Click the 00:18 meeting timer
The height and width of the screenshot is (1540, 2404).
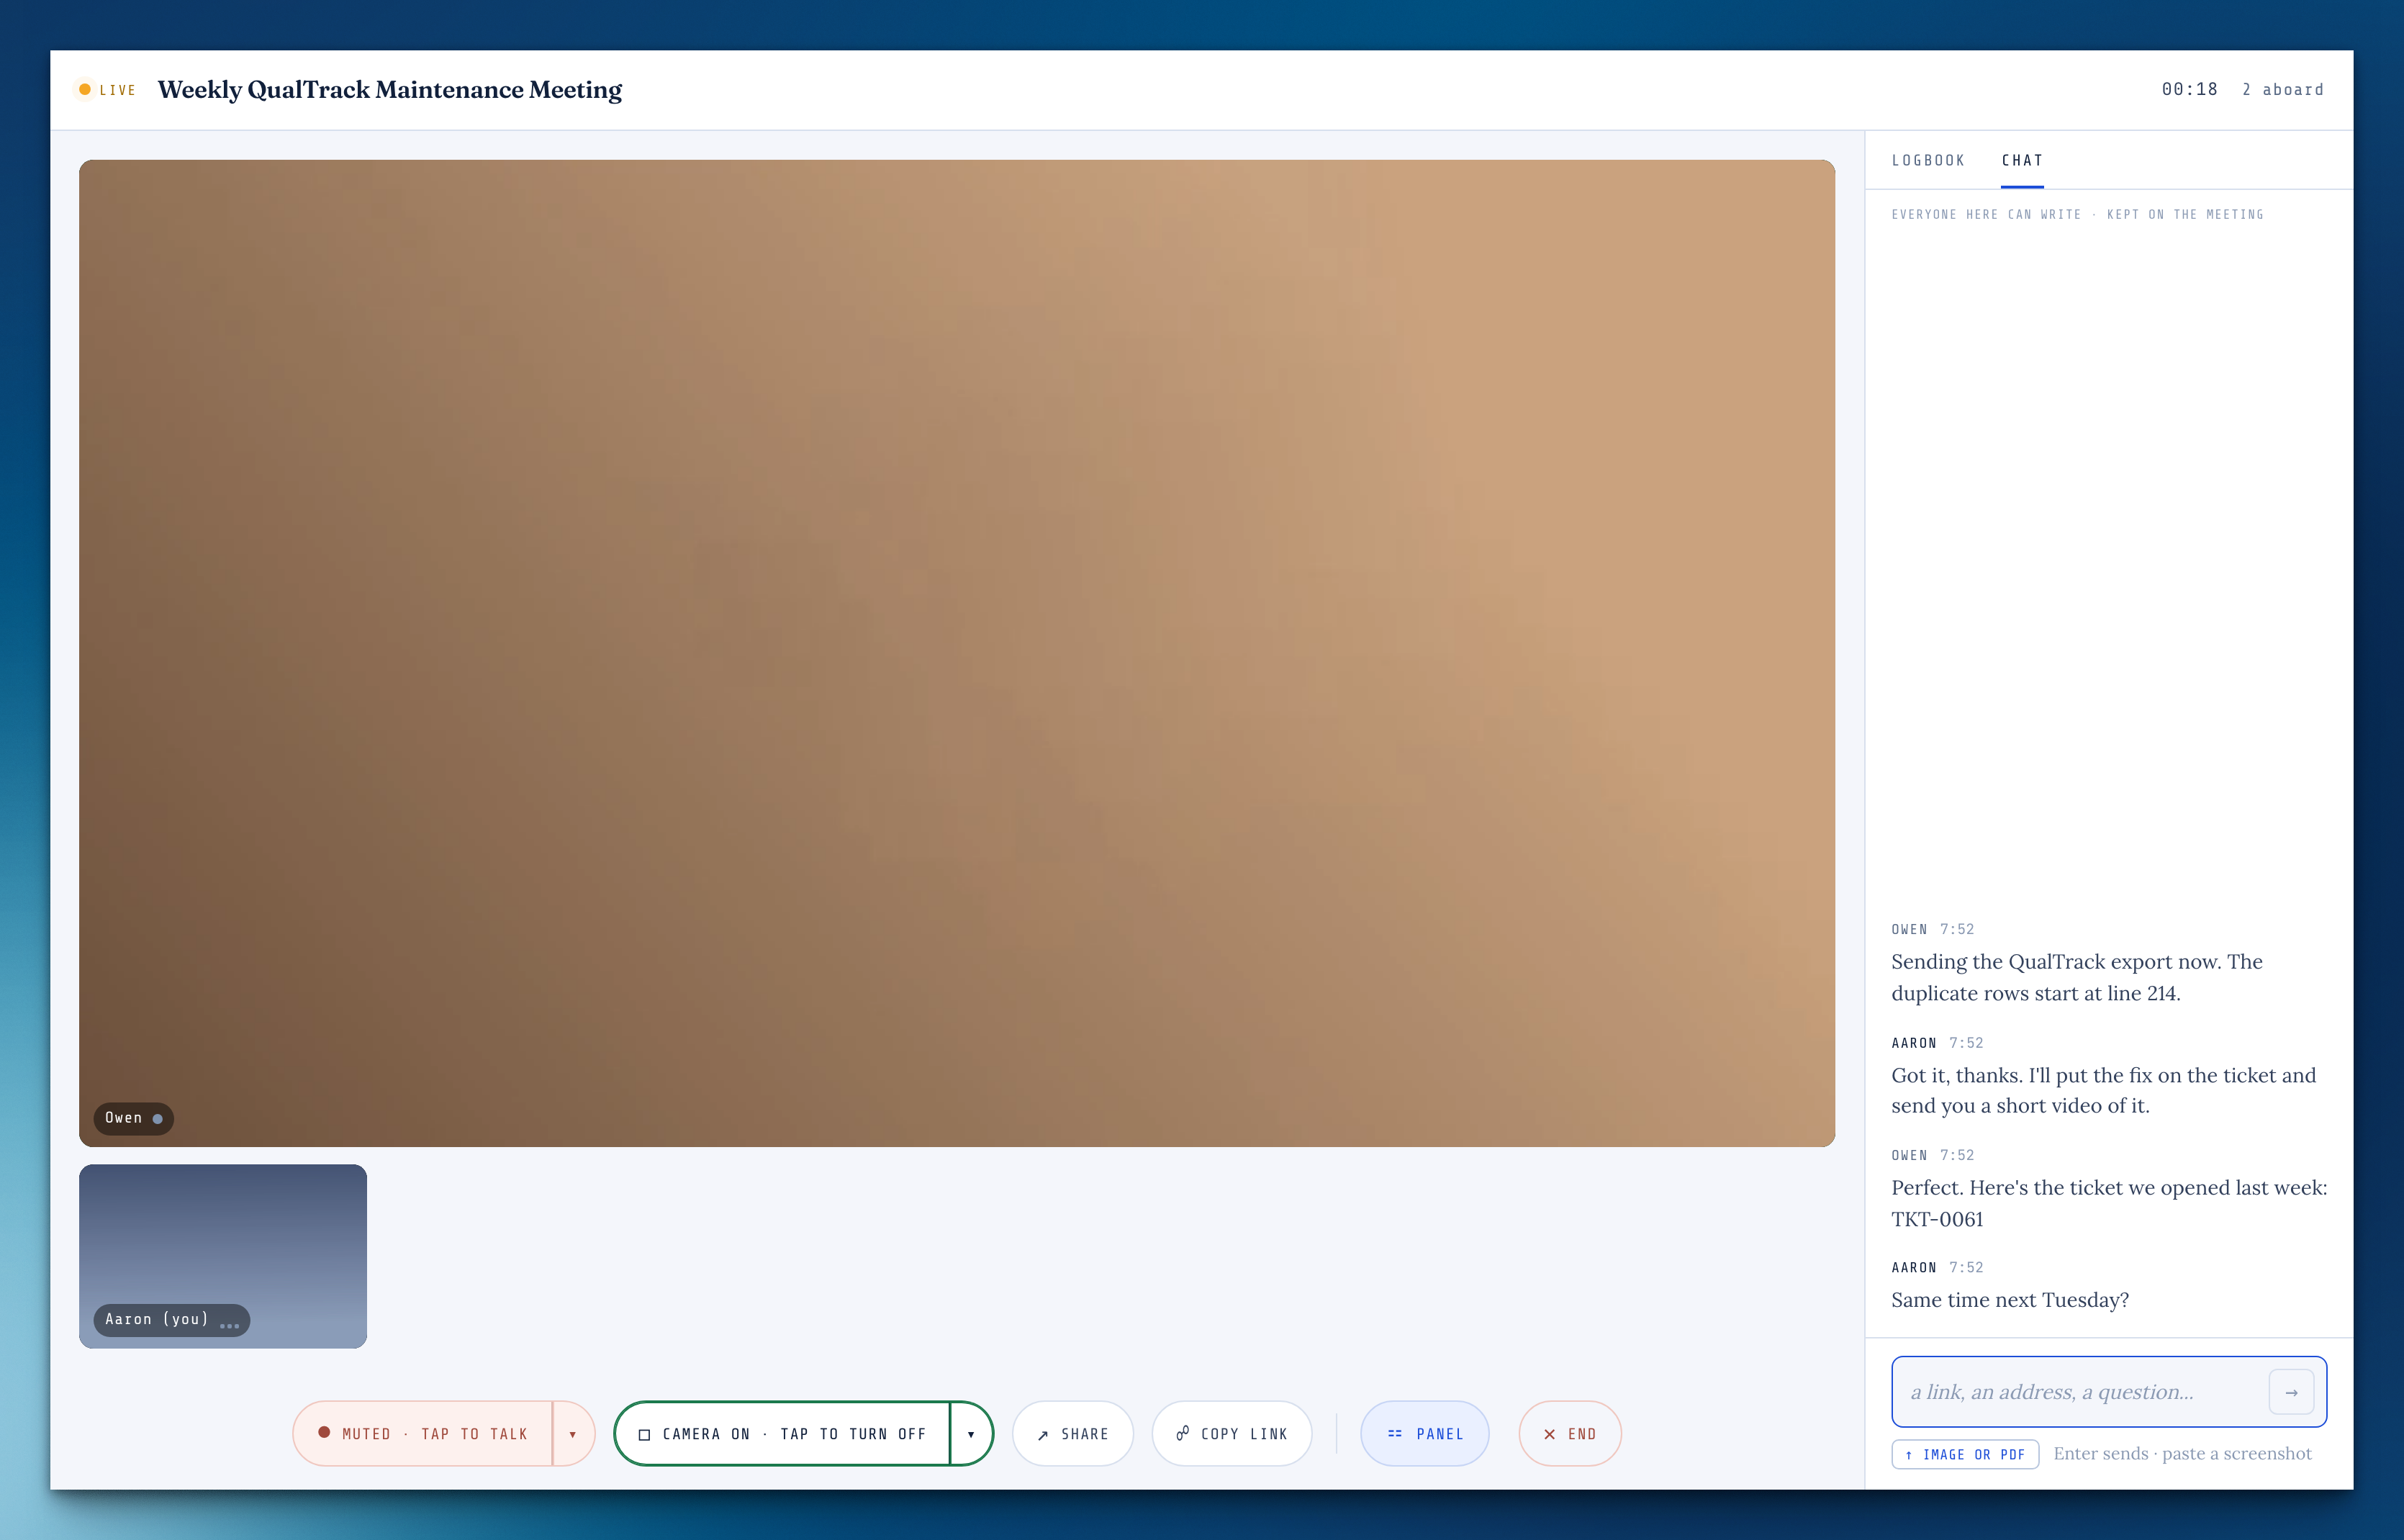pyautogui.click(x=2190, y=89)
